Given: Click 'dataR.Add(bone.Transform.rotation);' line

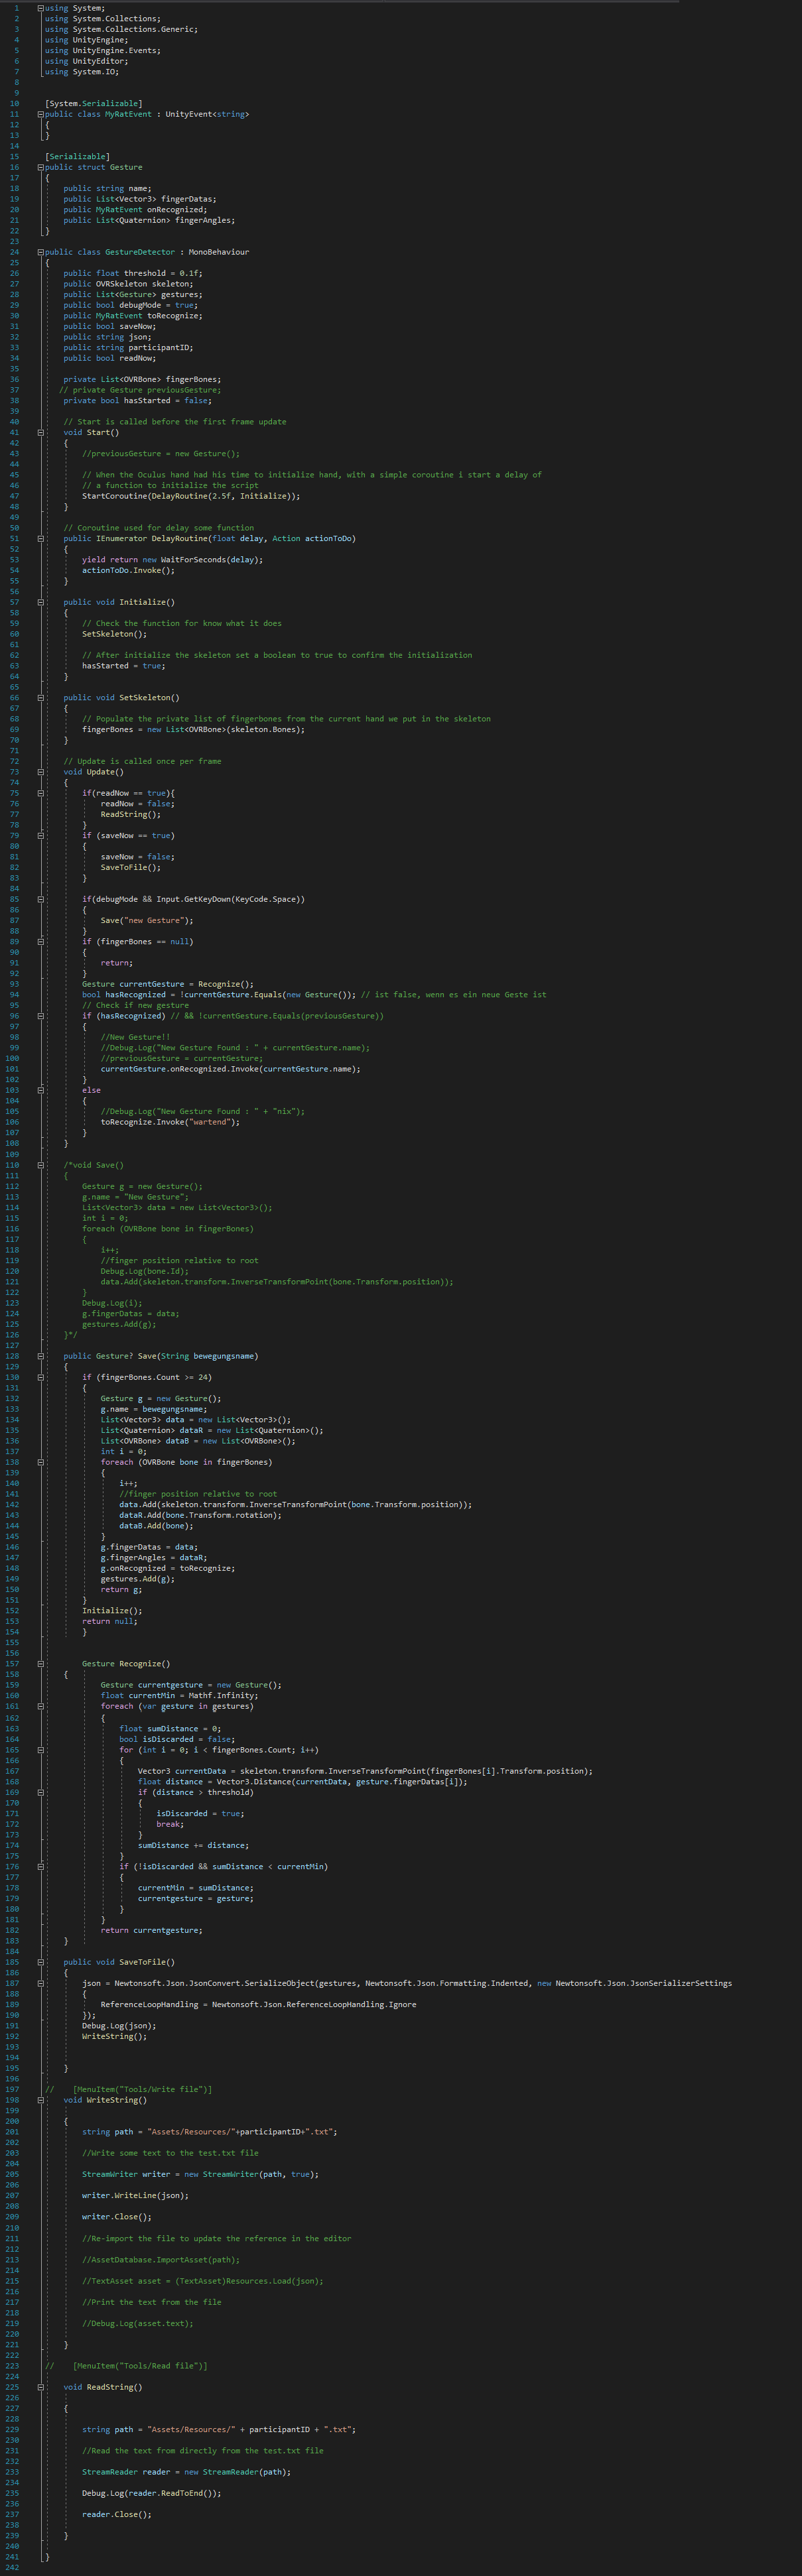Looking at the screenshot, I should click(201, 1515).
